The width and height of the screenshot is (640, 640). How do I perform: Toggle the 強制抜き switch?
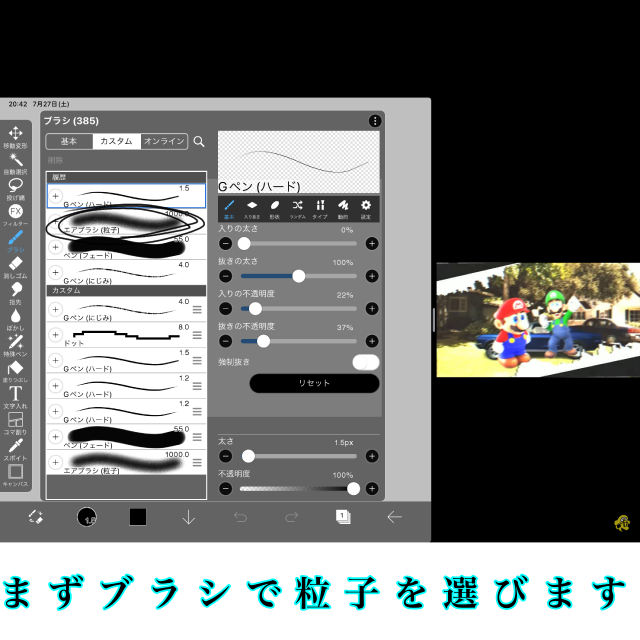pyautogui.click(x=366, y=362)
